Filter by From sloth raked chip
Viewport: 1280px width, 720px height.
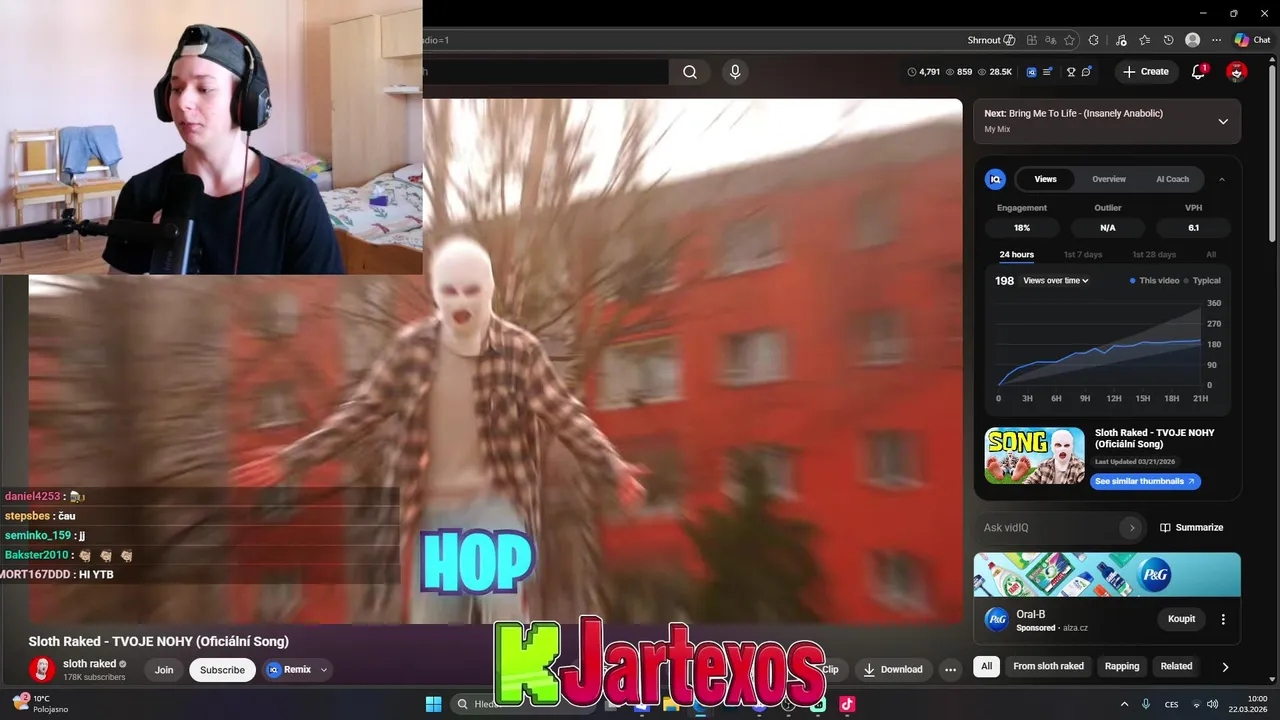tap(1048, 666)
